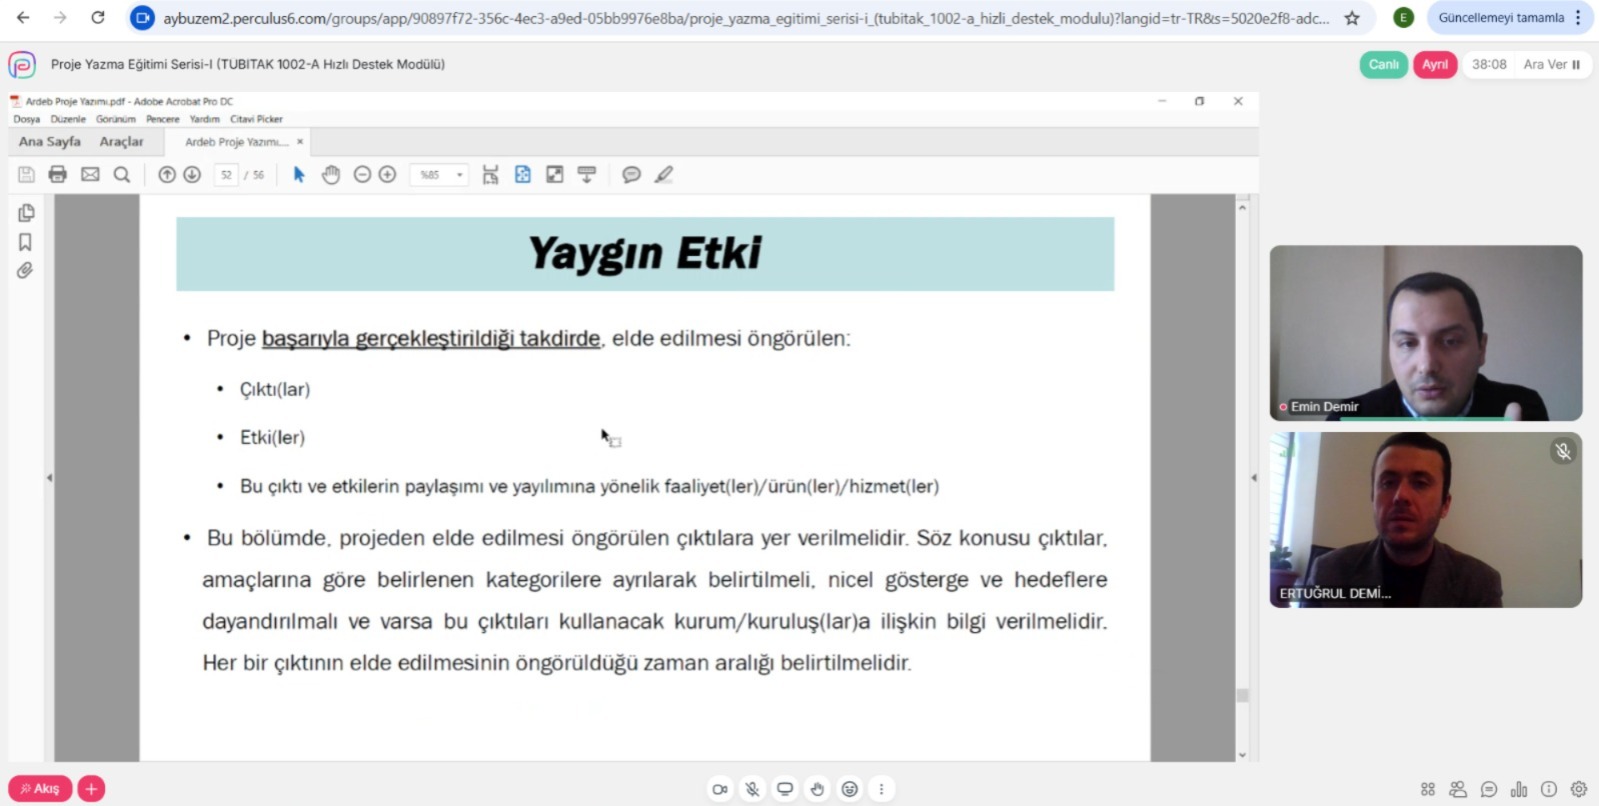Switch to the Araçlar tab

pos(121,142)
